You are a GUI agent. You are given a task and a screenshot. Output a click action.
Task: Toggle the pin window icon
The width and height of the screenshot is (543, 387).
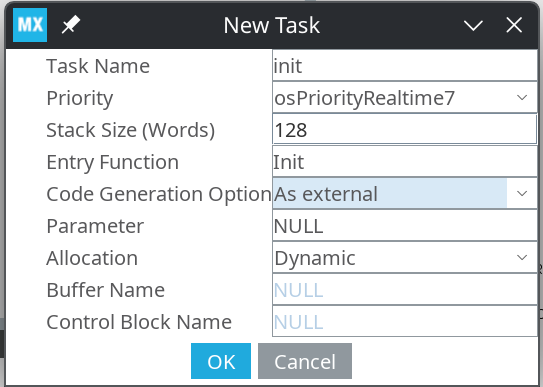71,25
